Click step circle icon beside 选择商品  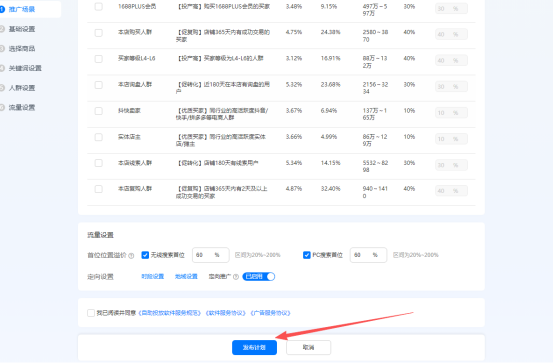(x=2, y=48)
